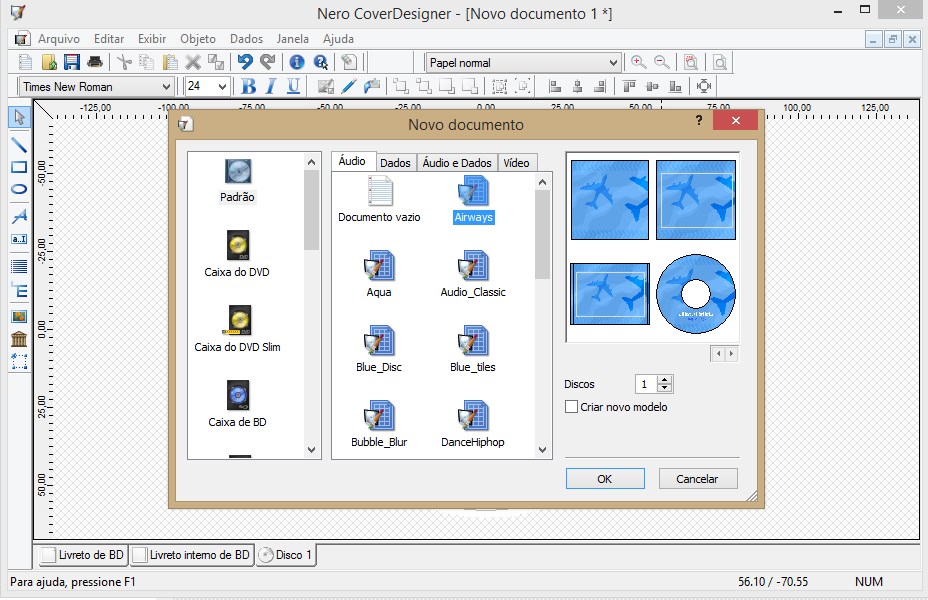This screenshot has width=928, height=600.
Task: Open the Ajuda menu
Action: (x=338, y=39)
